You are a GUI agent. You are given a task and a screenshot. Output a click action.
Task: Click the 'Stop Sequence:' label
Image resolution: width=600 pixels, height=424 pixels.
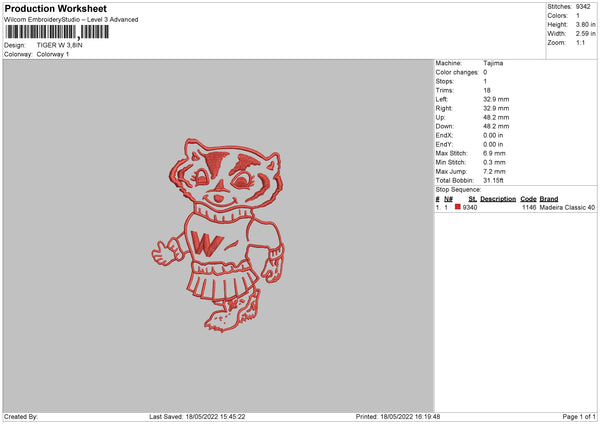point(458,190)
